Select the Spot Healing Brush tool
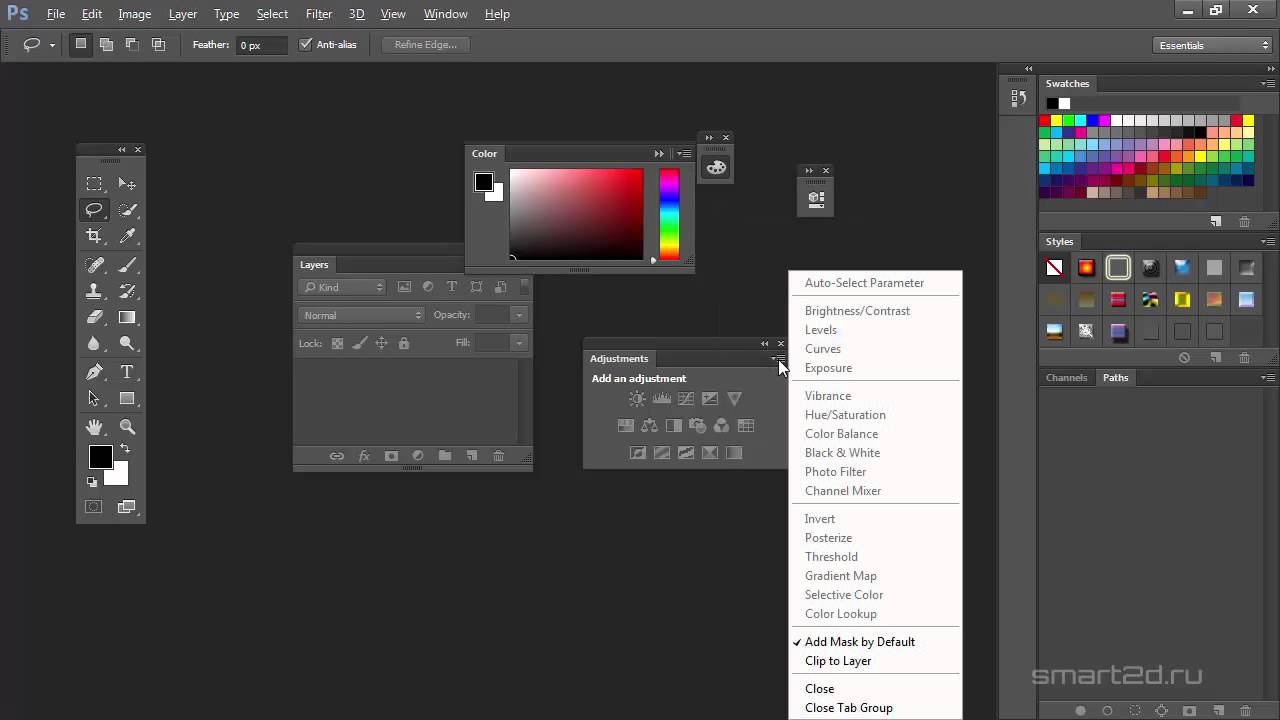 point(94,265)
